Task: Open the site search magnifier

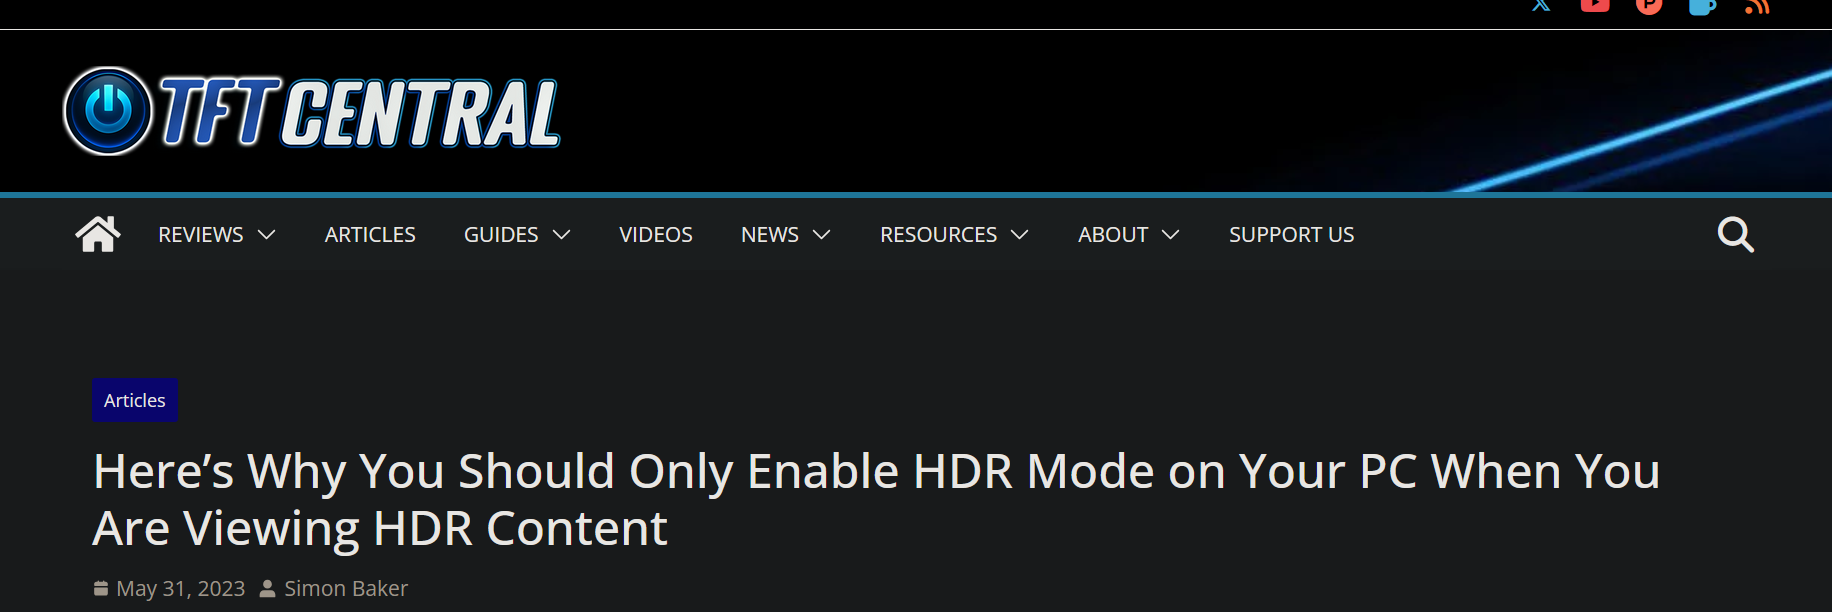Action: click(1736, 235)
